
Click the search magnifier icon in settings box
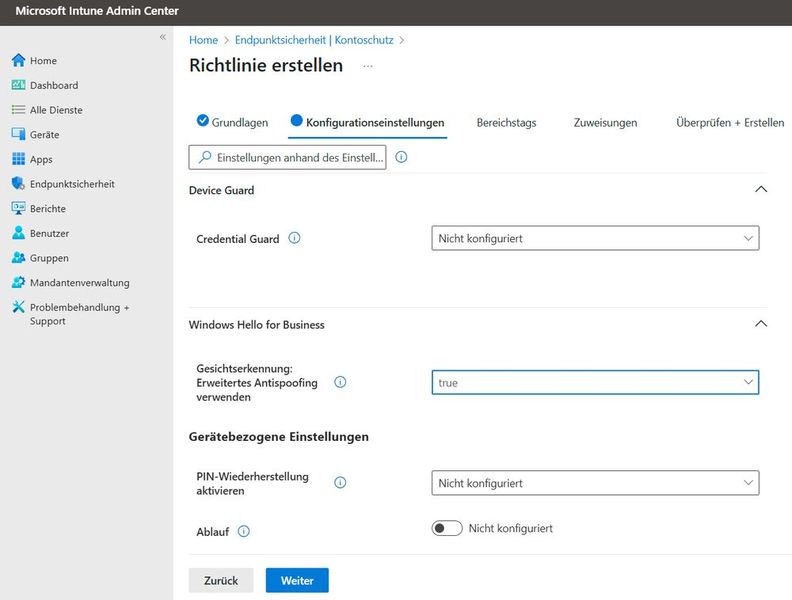coord(205,157)
